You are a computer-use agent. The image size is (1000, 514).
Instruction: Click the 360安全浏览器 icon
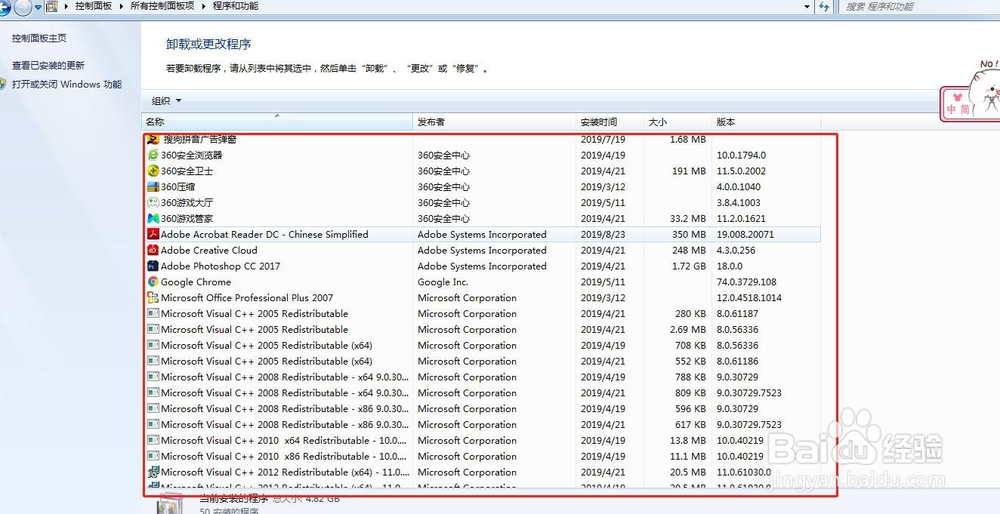pyautogui.click(x=153, y=155)
